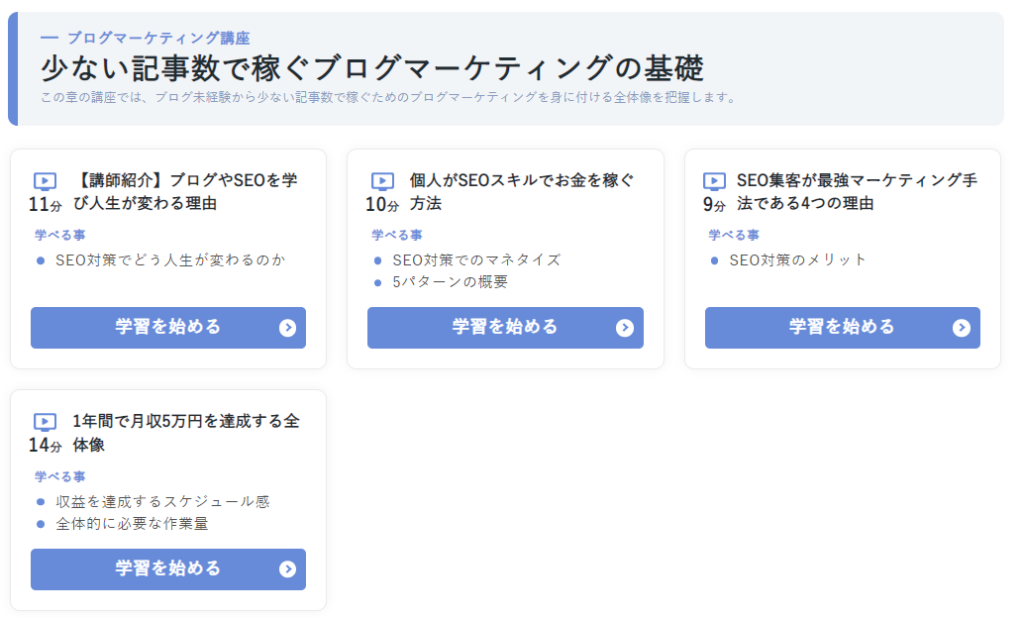The image size is (1024, 618).
Task: Click video icon on 講師紹介 lesson card
Action: click(45, 181)
